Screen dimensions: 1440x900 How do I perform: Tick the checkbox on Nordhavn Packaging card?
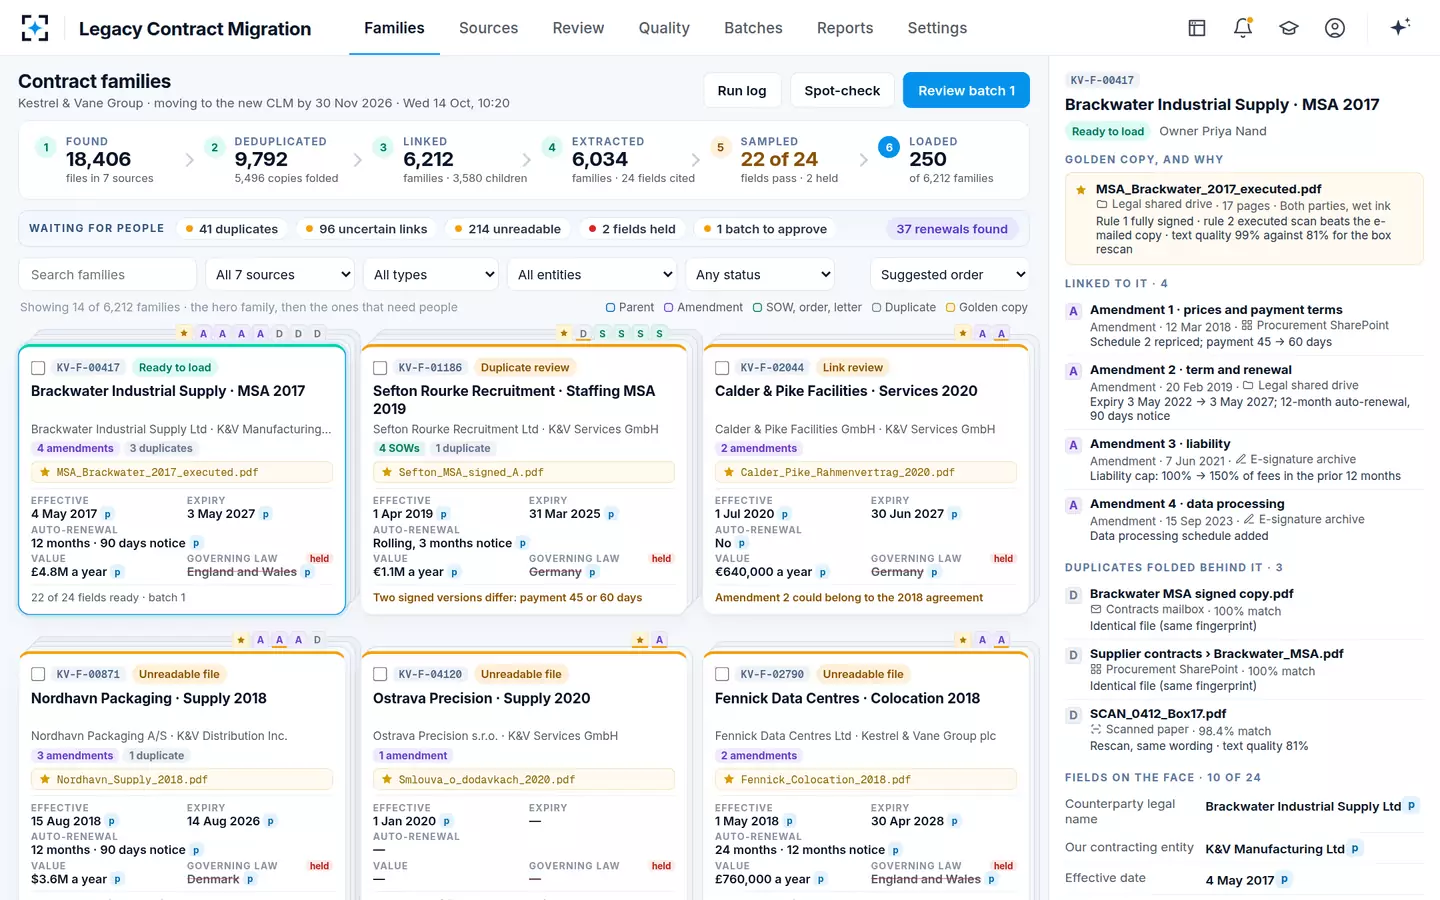tap(38, 675)
